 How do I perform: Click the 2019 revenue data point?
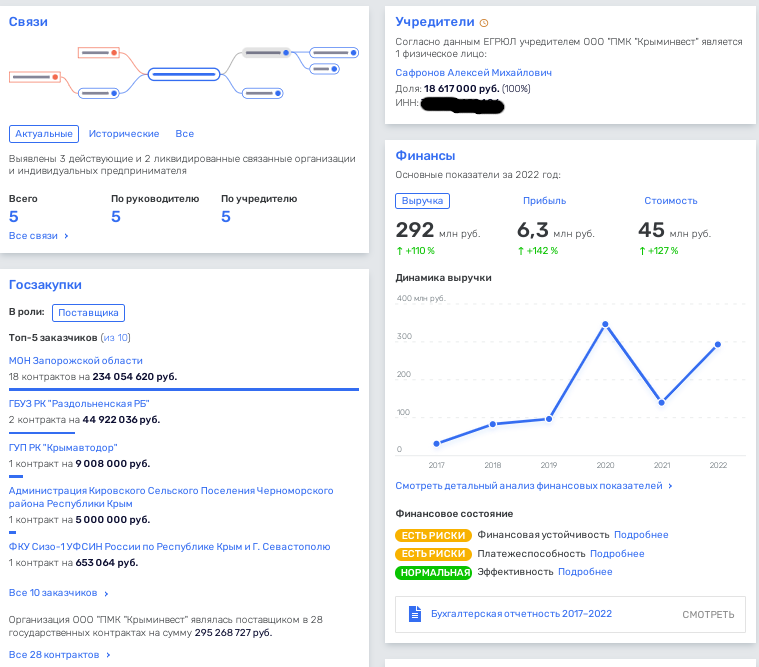[549, 419]
